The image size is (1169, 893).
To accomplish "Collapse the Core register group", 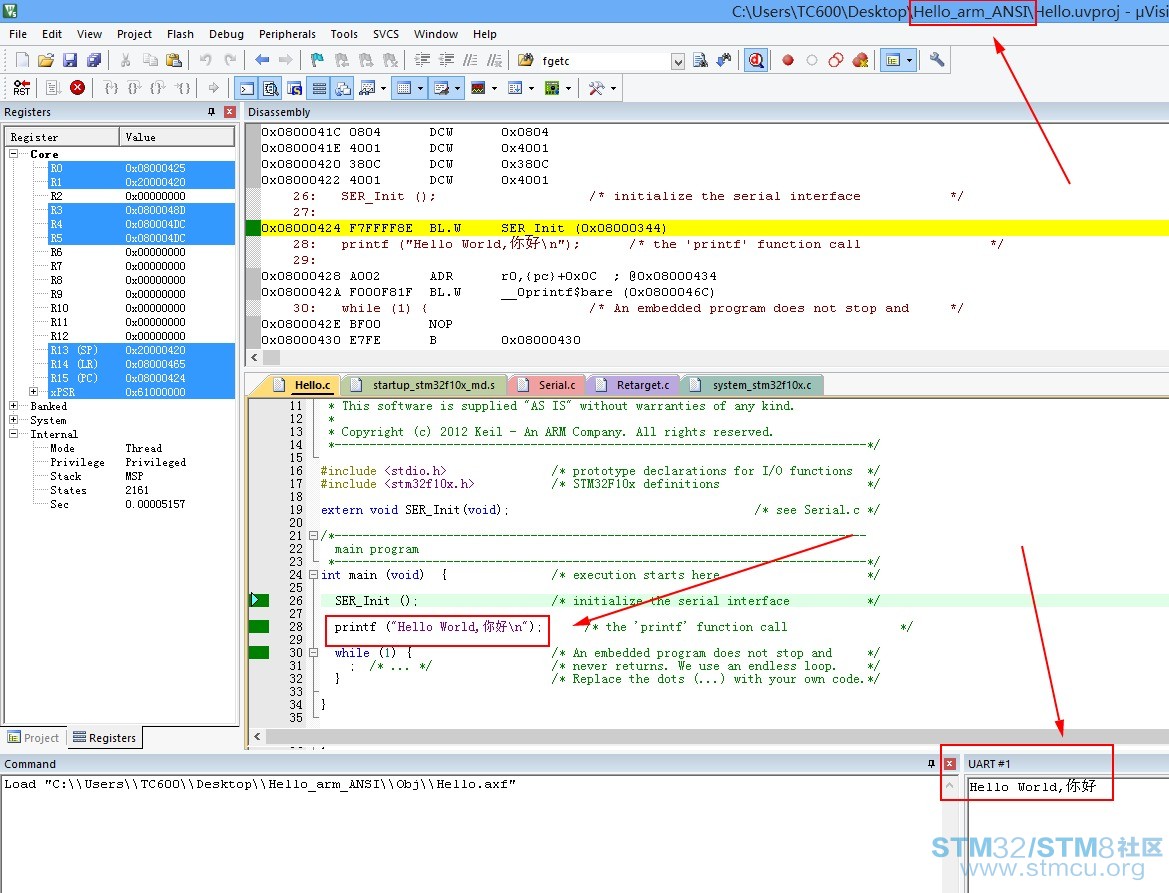I will [x=13, y=154].
